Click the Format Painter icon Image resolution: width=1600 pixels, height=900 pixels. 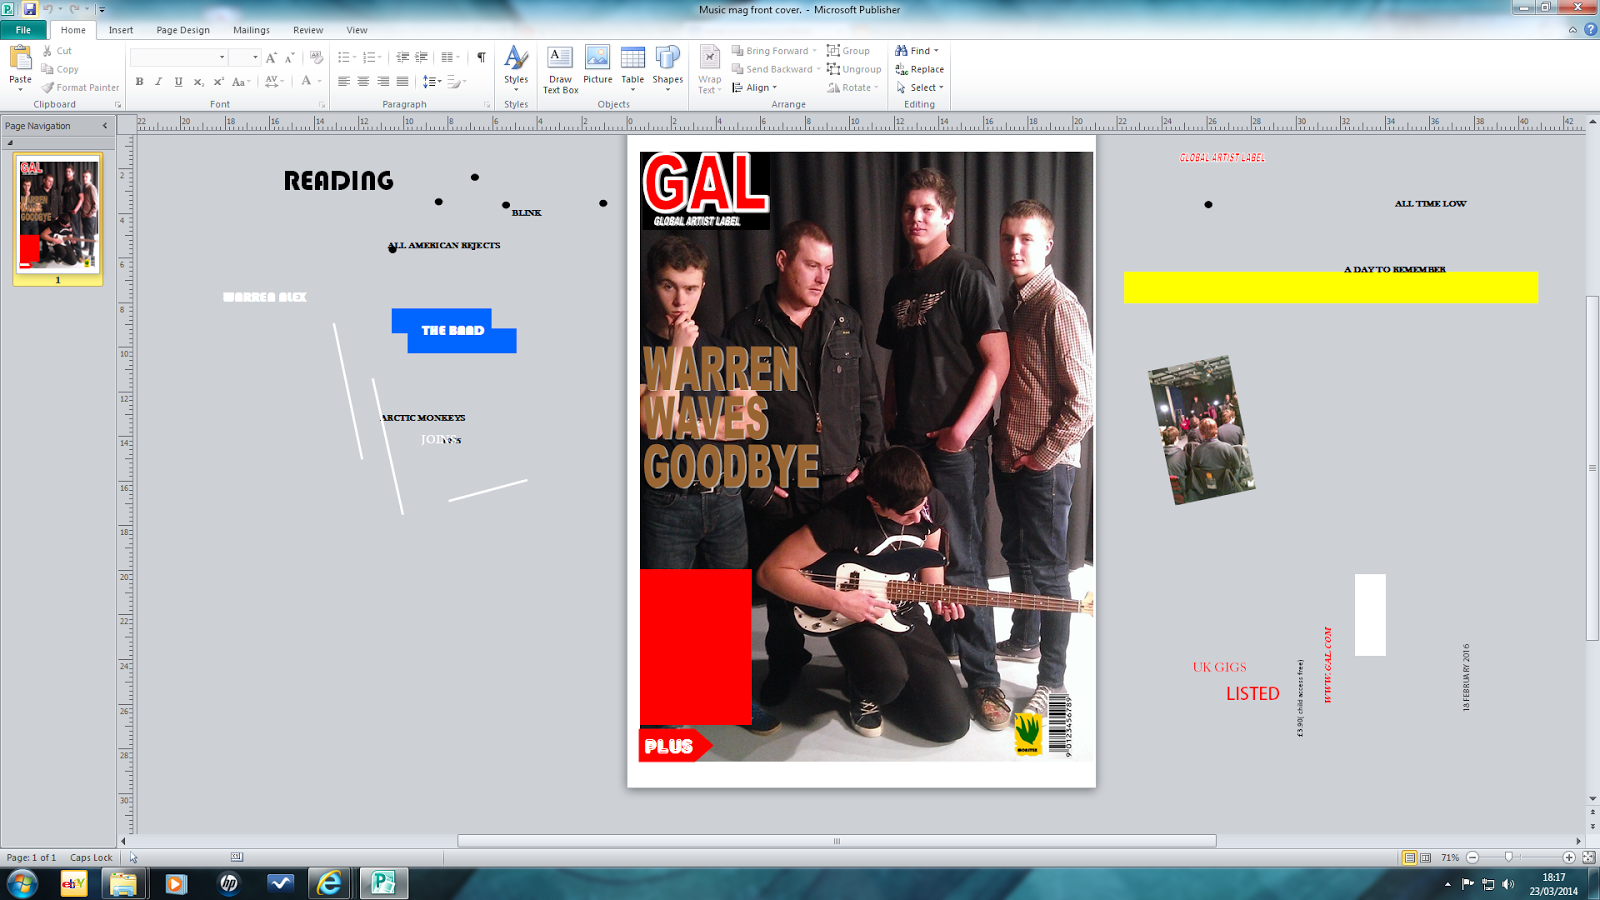47,87
